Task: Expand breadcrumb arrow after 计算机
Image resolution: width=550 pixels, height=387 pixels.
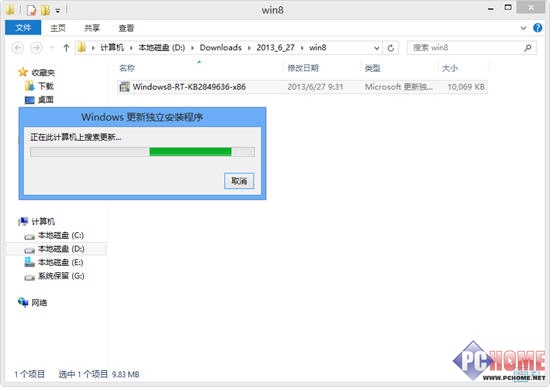Action: pyautogui.click(x=131, y=48)
